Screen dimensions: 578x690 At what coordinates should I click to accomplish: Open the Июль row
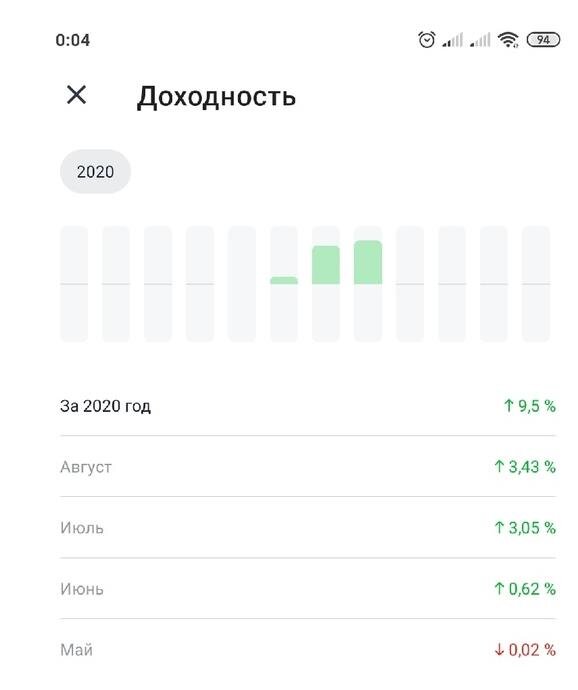[x=308, y=527]
